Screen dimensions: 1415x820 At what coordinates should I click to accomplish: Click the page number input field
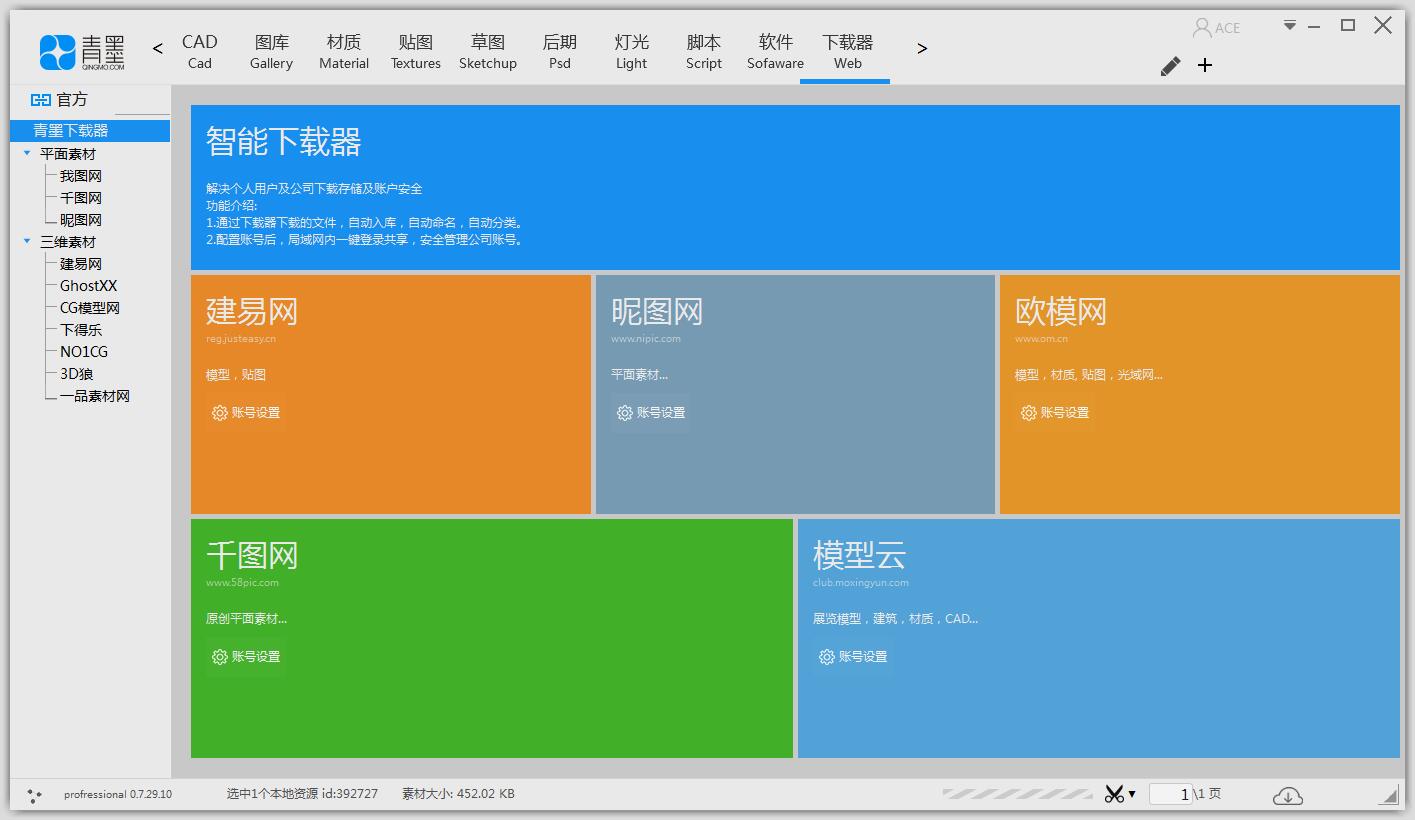[x=1171, y=794]
